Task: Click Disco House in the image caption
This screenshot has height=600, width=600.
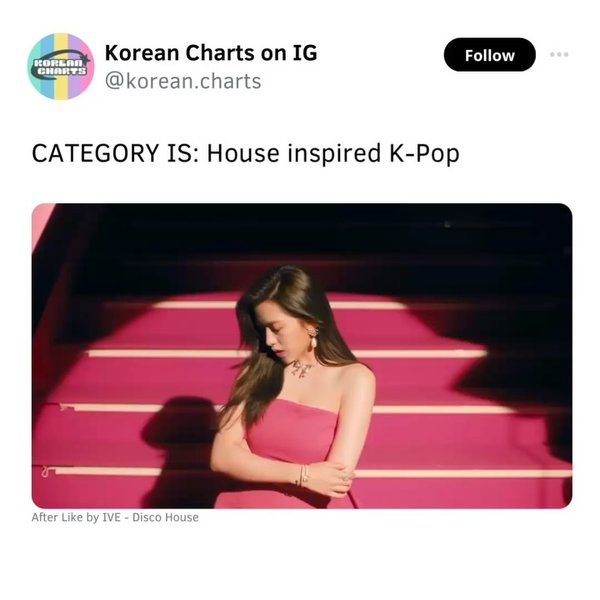Action: point(165,517)
